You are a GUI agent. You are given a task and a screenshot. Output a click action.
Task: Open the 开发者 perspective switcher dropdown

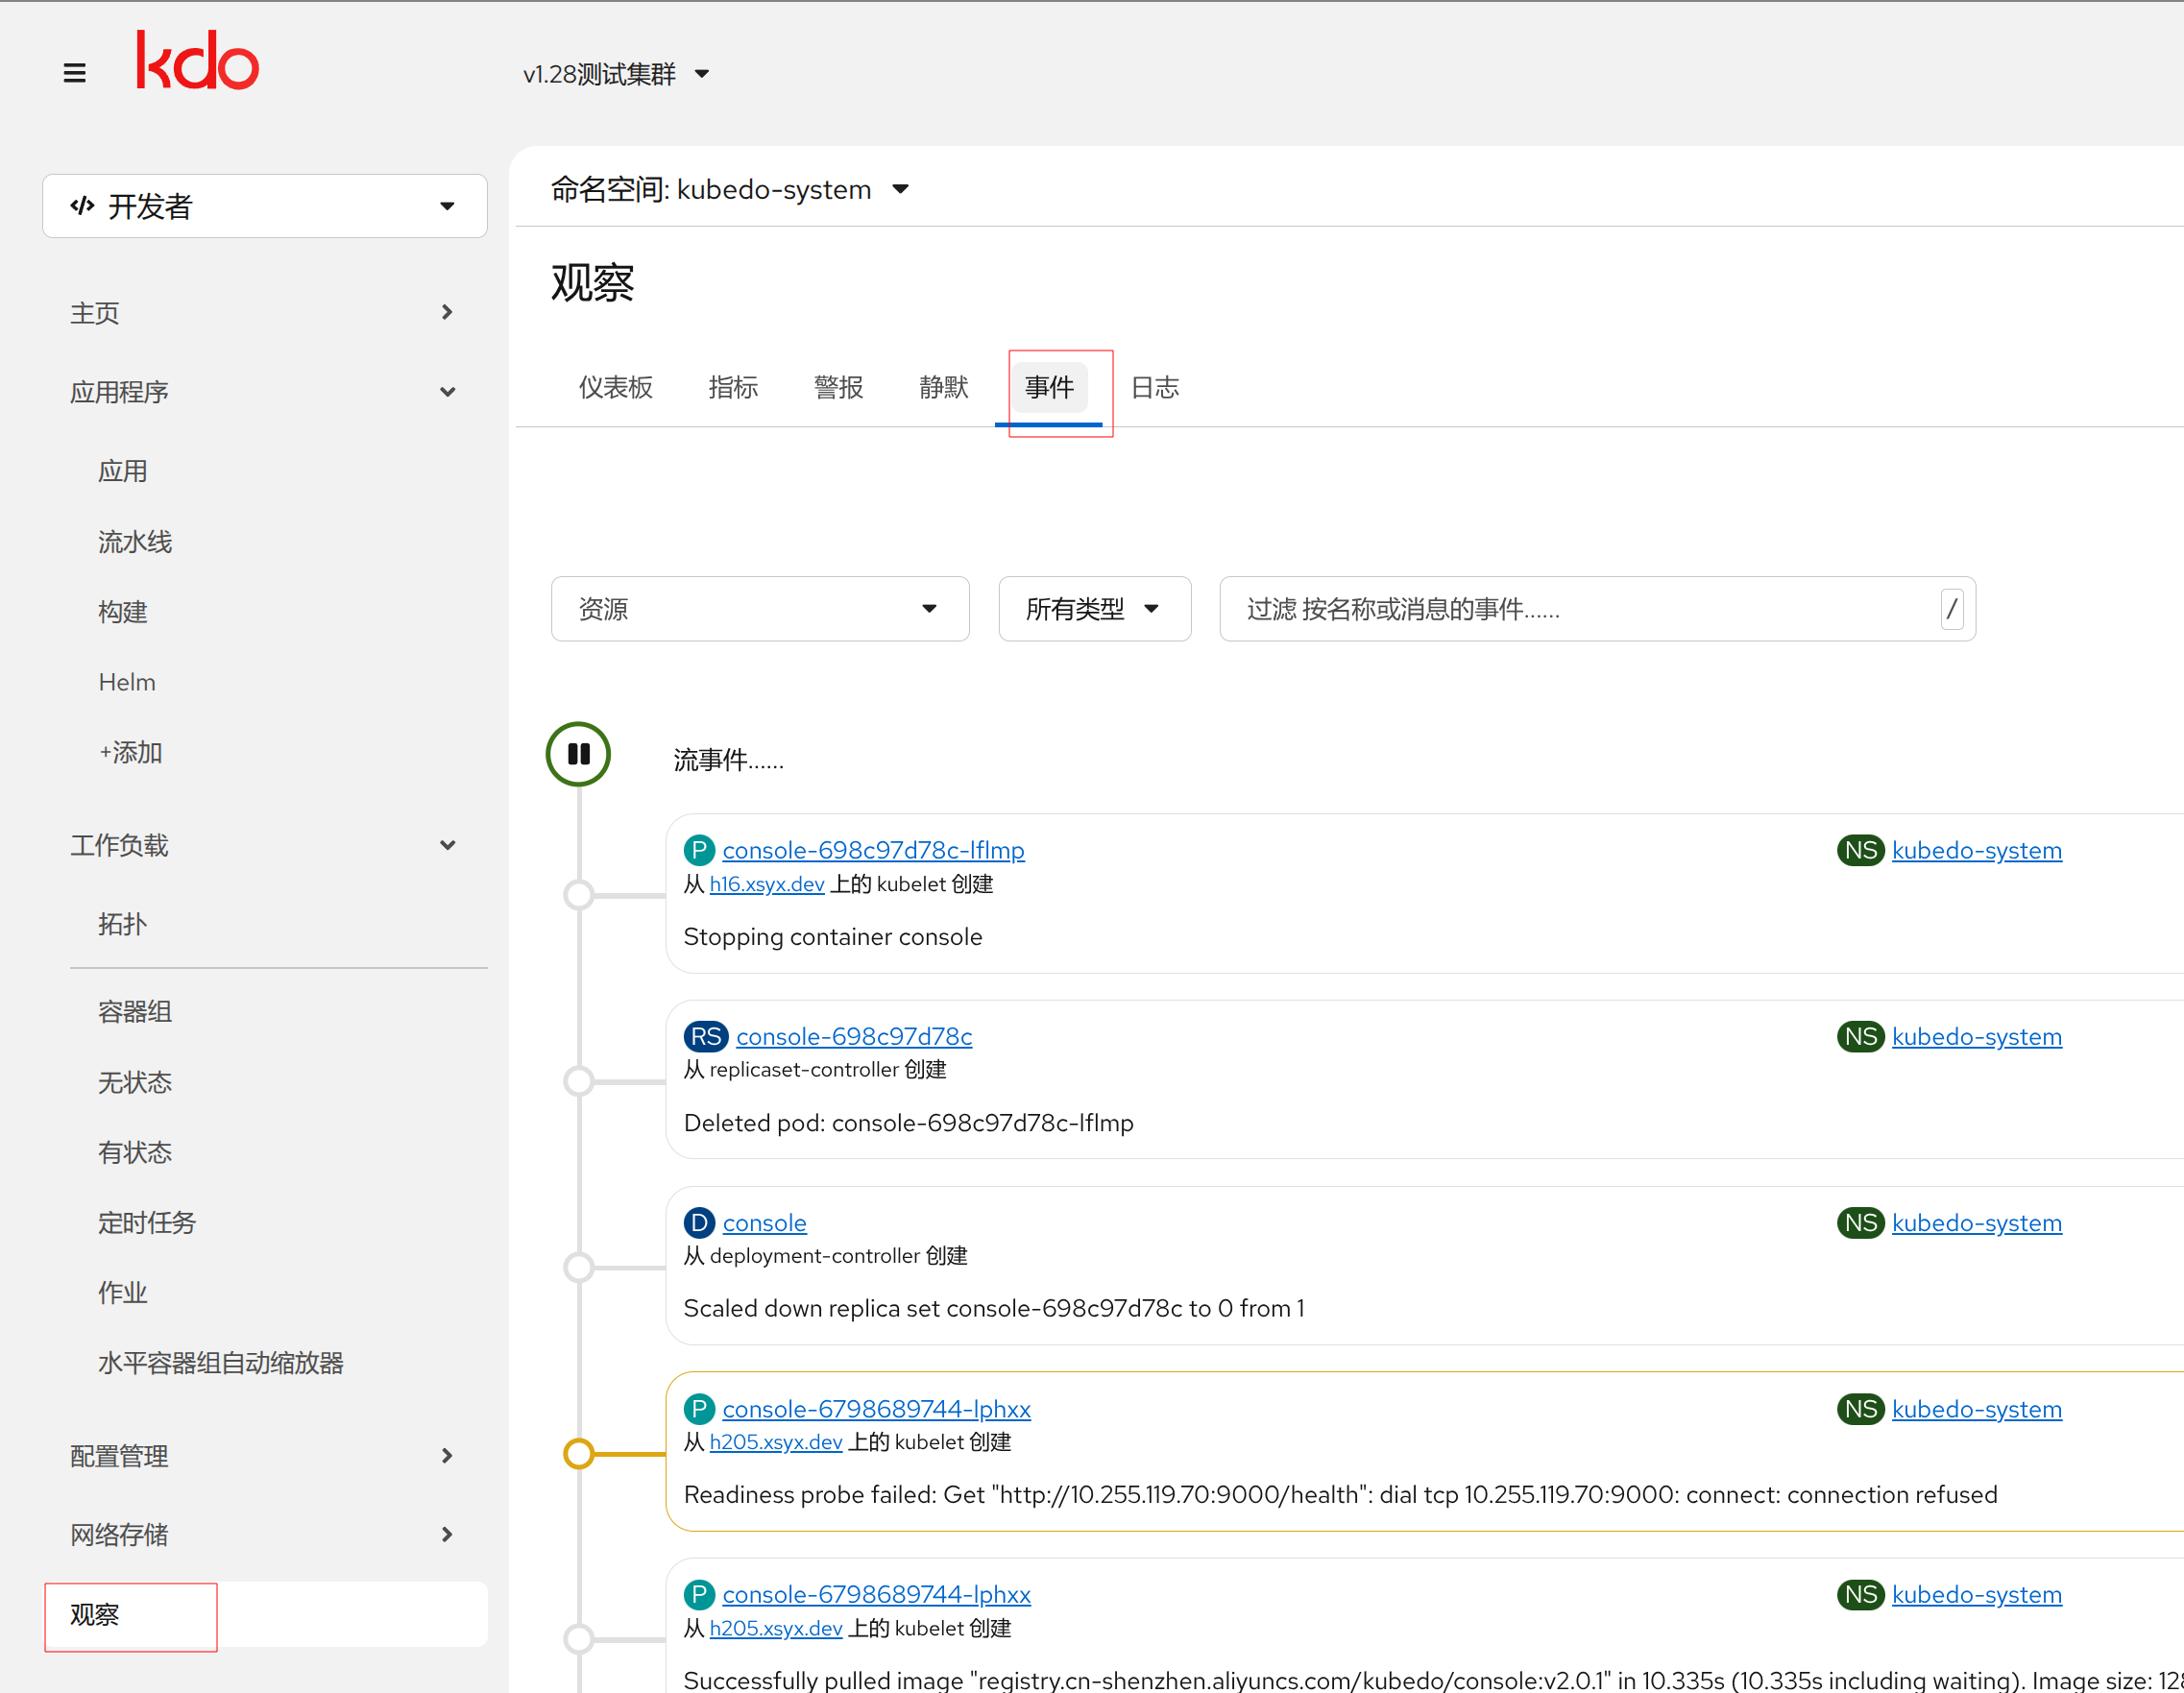click(264, 206)
